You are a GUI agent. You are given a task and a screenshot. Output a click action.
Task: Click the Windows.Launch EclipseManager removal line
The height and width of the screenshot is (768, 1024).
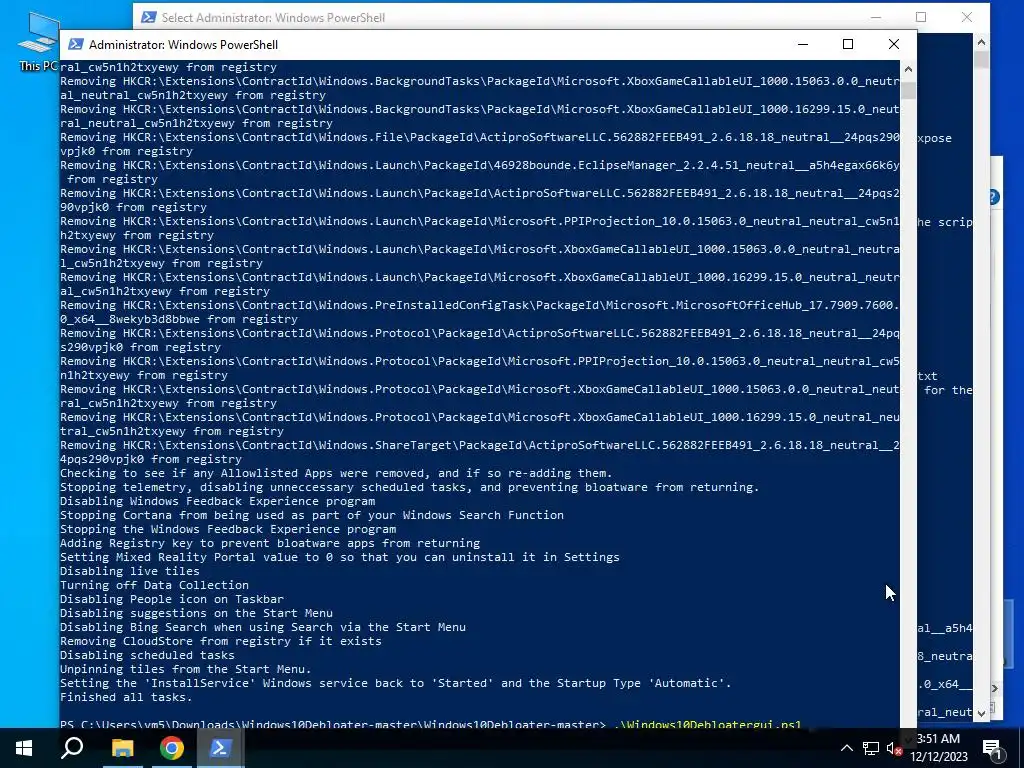click(x=479, y=172)
